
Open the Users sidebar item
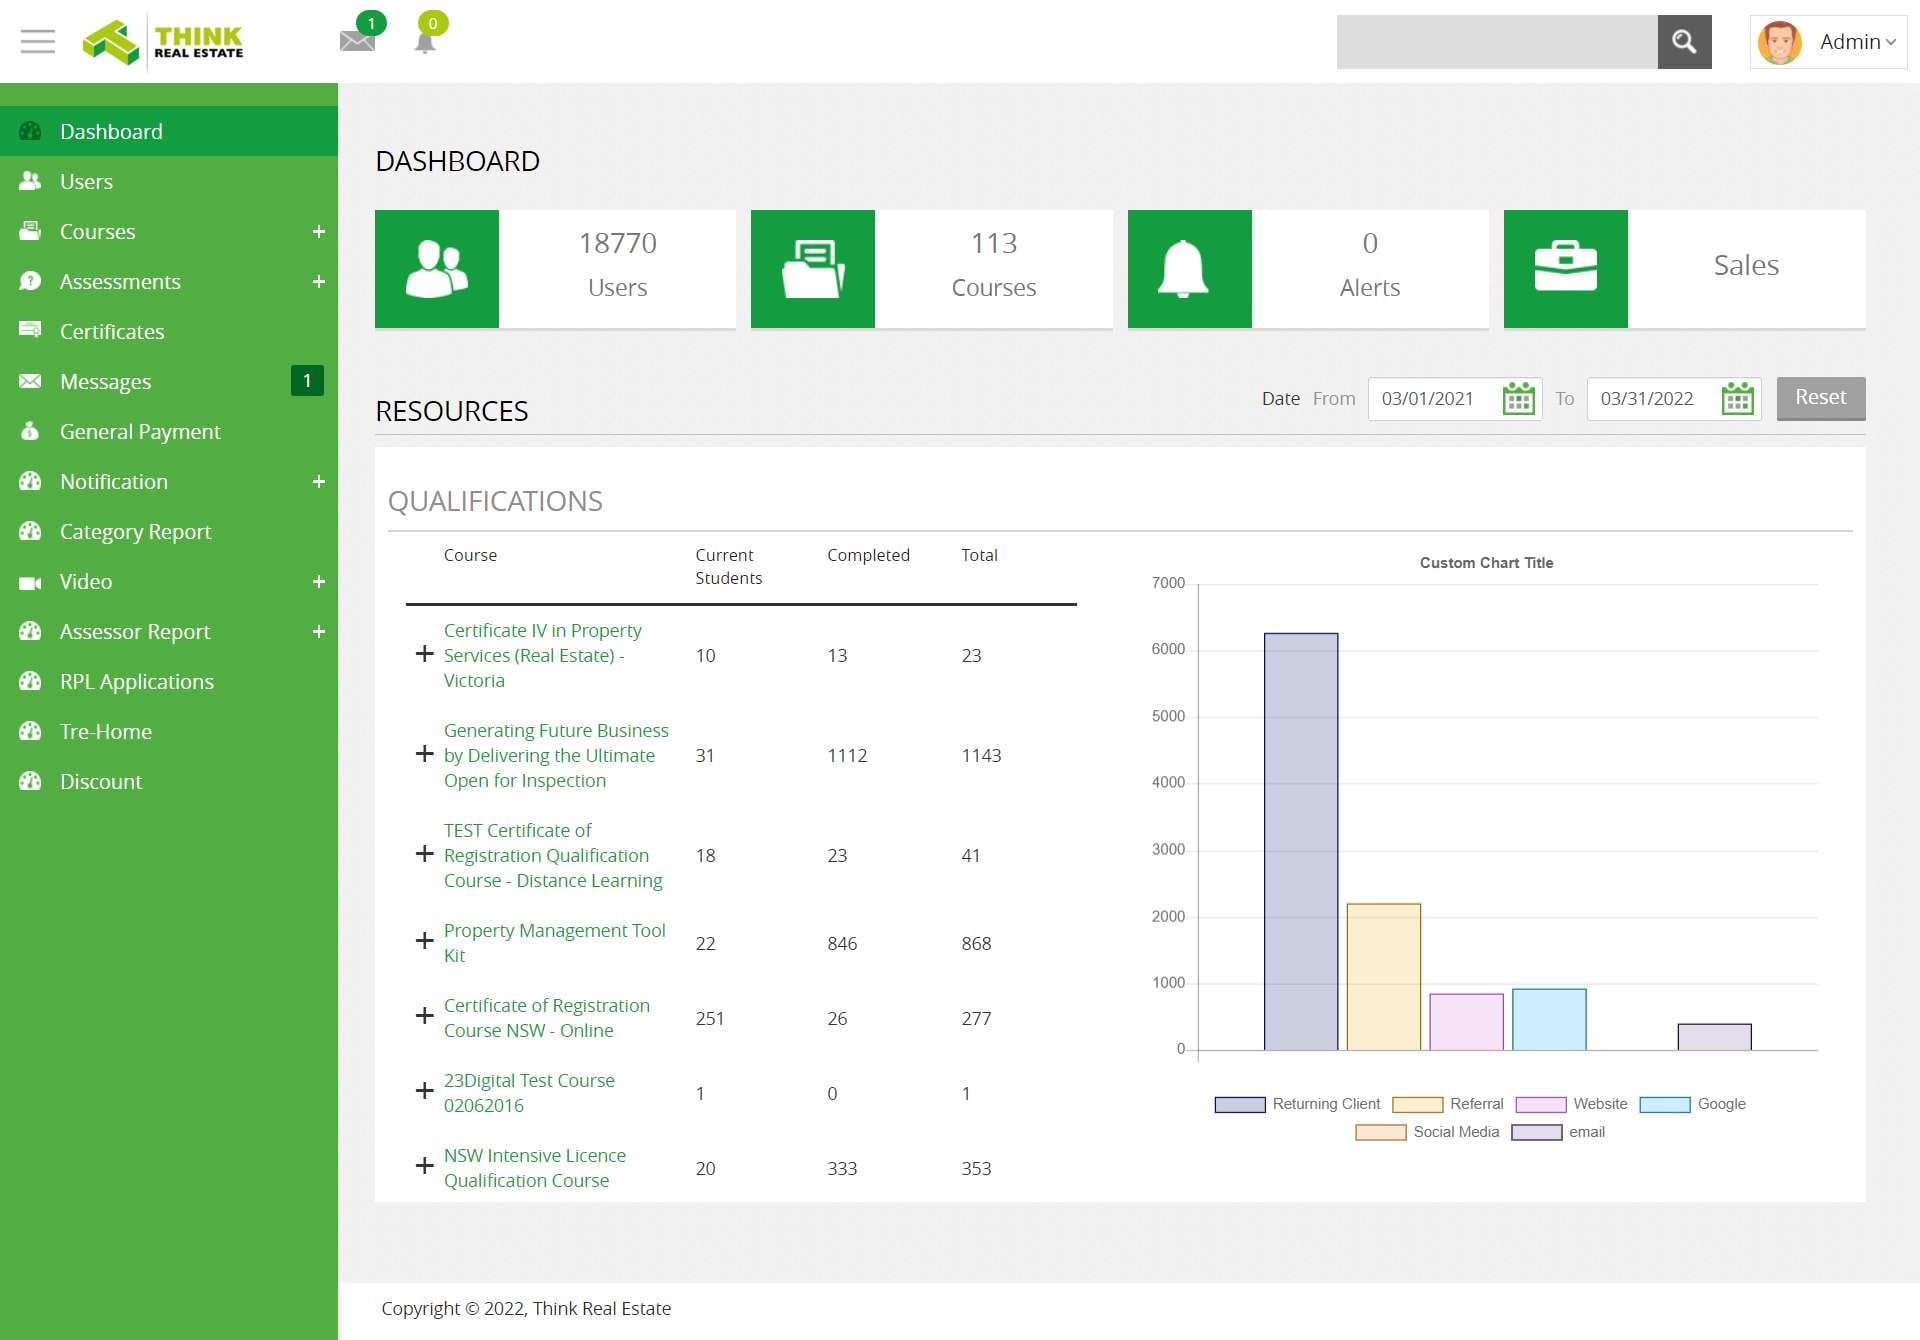click(x=169, y=181)
